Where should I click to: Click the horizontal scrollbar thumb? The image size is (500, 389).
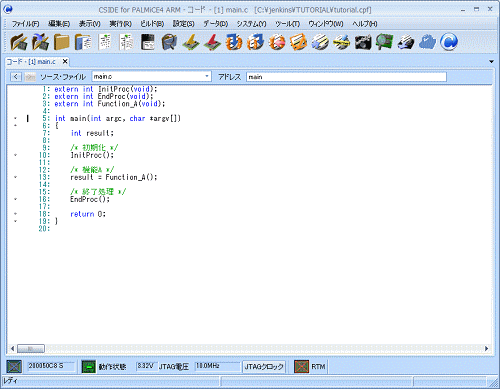click(x=31, y=349)
